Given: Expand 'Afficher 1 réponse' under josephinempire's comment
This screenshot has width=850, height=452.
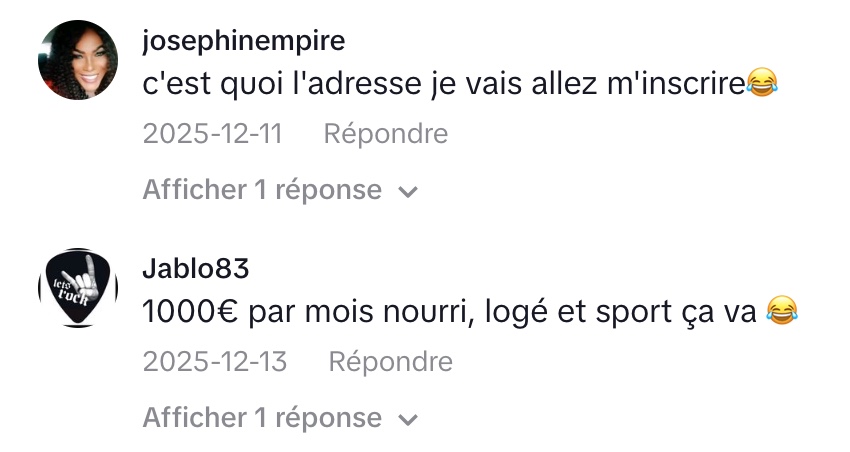Looking at the screenshot, I should [262, 190].
